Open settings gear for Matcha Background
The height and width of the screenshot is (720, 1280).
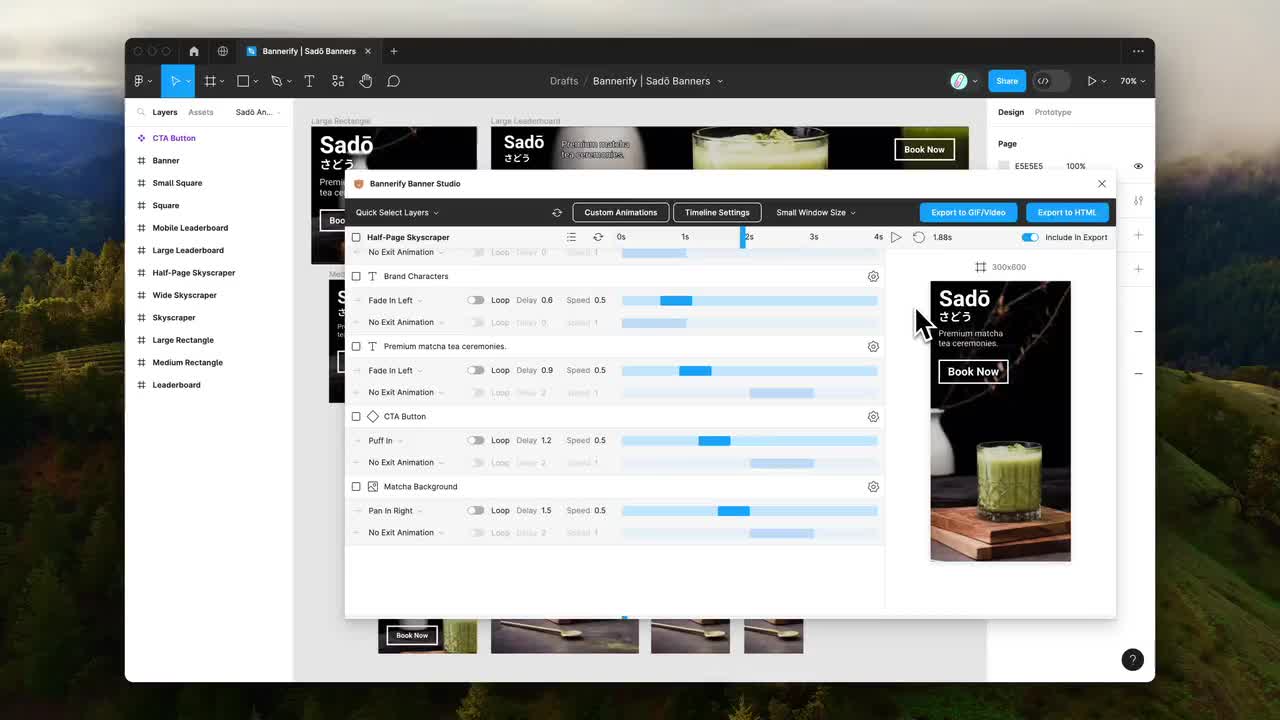873,486
